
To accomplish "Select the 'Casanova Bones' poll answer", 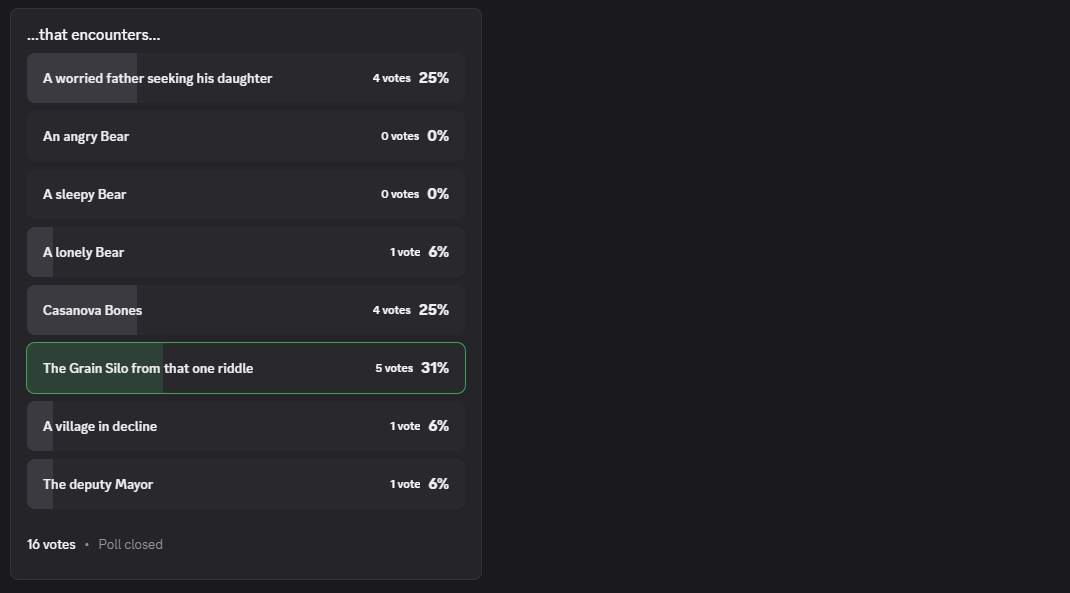I will click(92, 310).
